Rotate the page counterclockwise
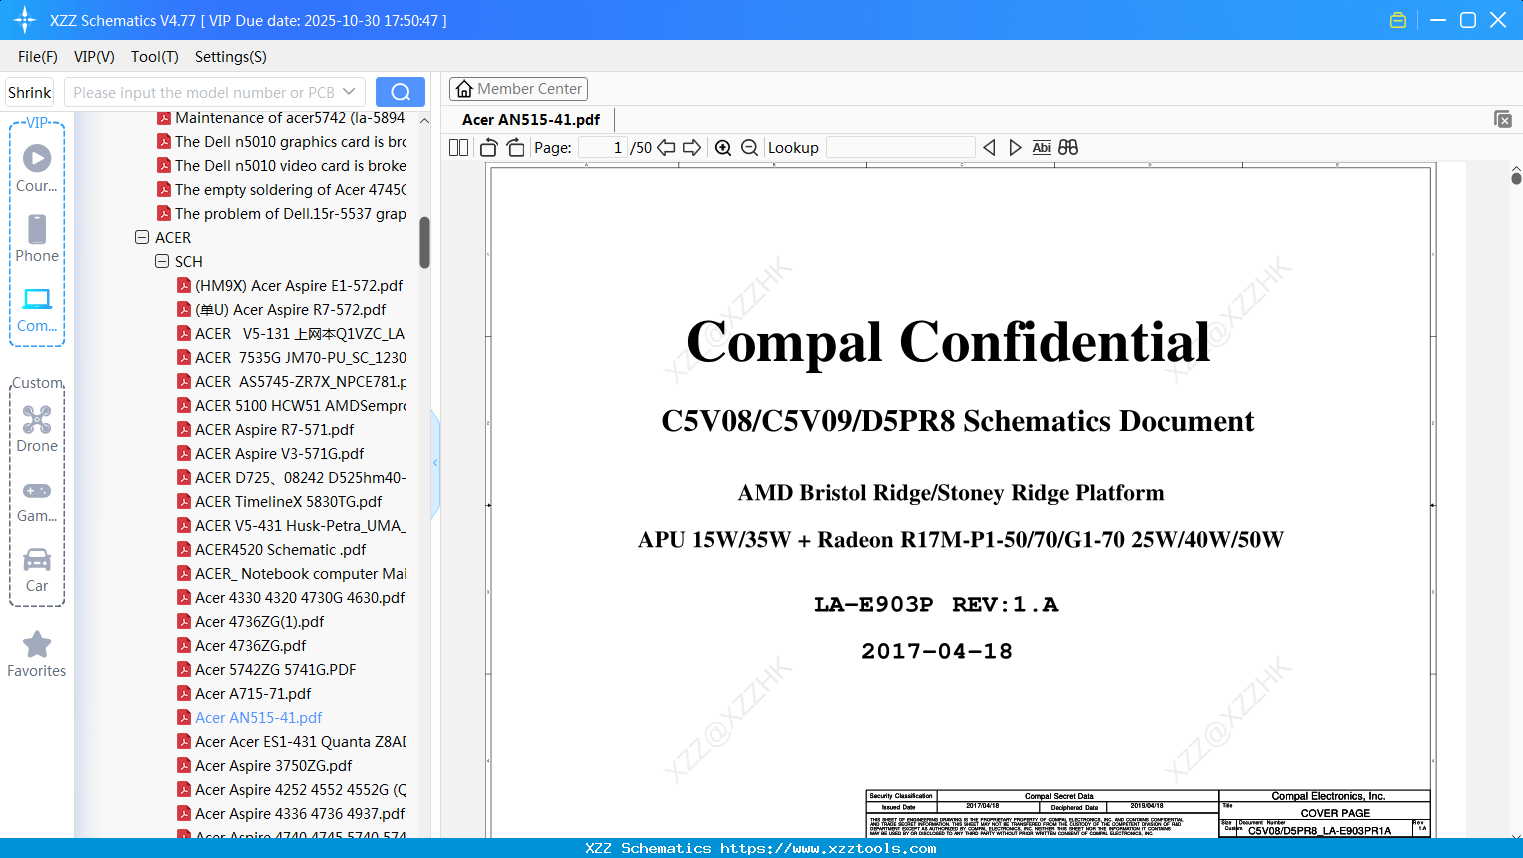 click(x=489, y=148)
